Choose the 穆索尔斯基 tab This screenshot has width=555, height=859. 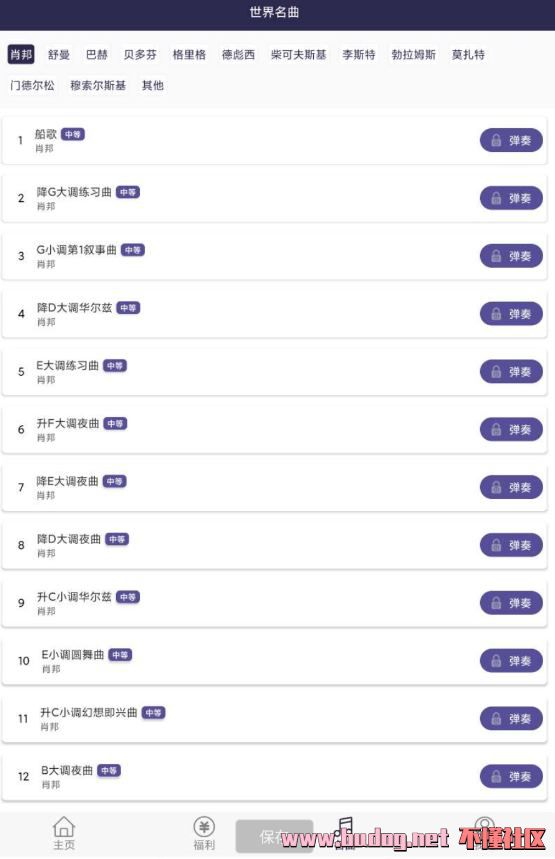98,85
